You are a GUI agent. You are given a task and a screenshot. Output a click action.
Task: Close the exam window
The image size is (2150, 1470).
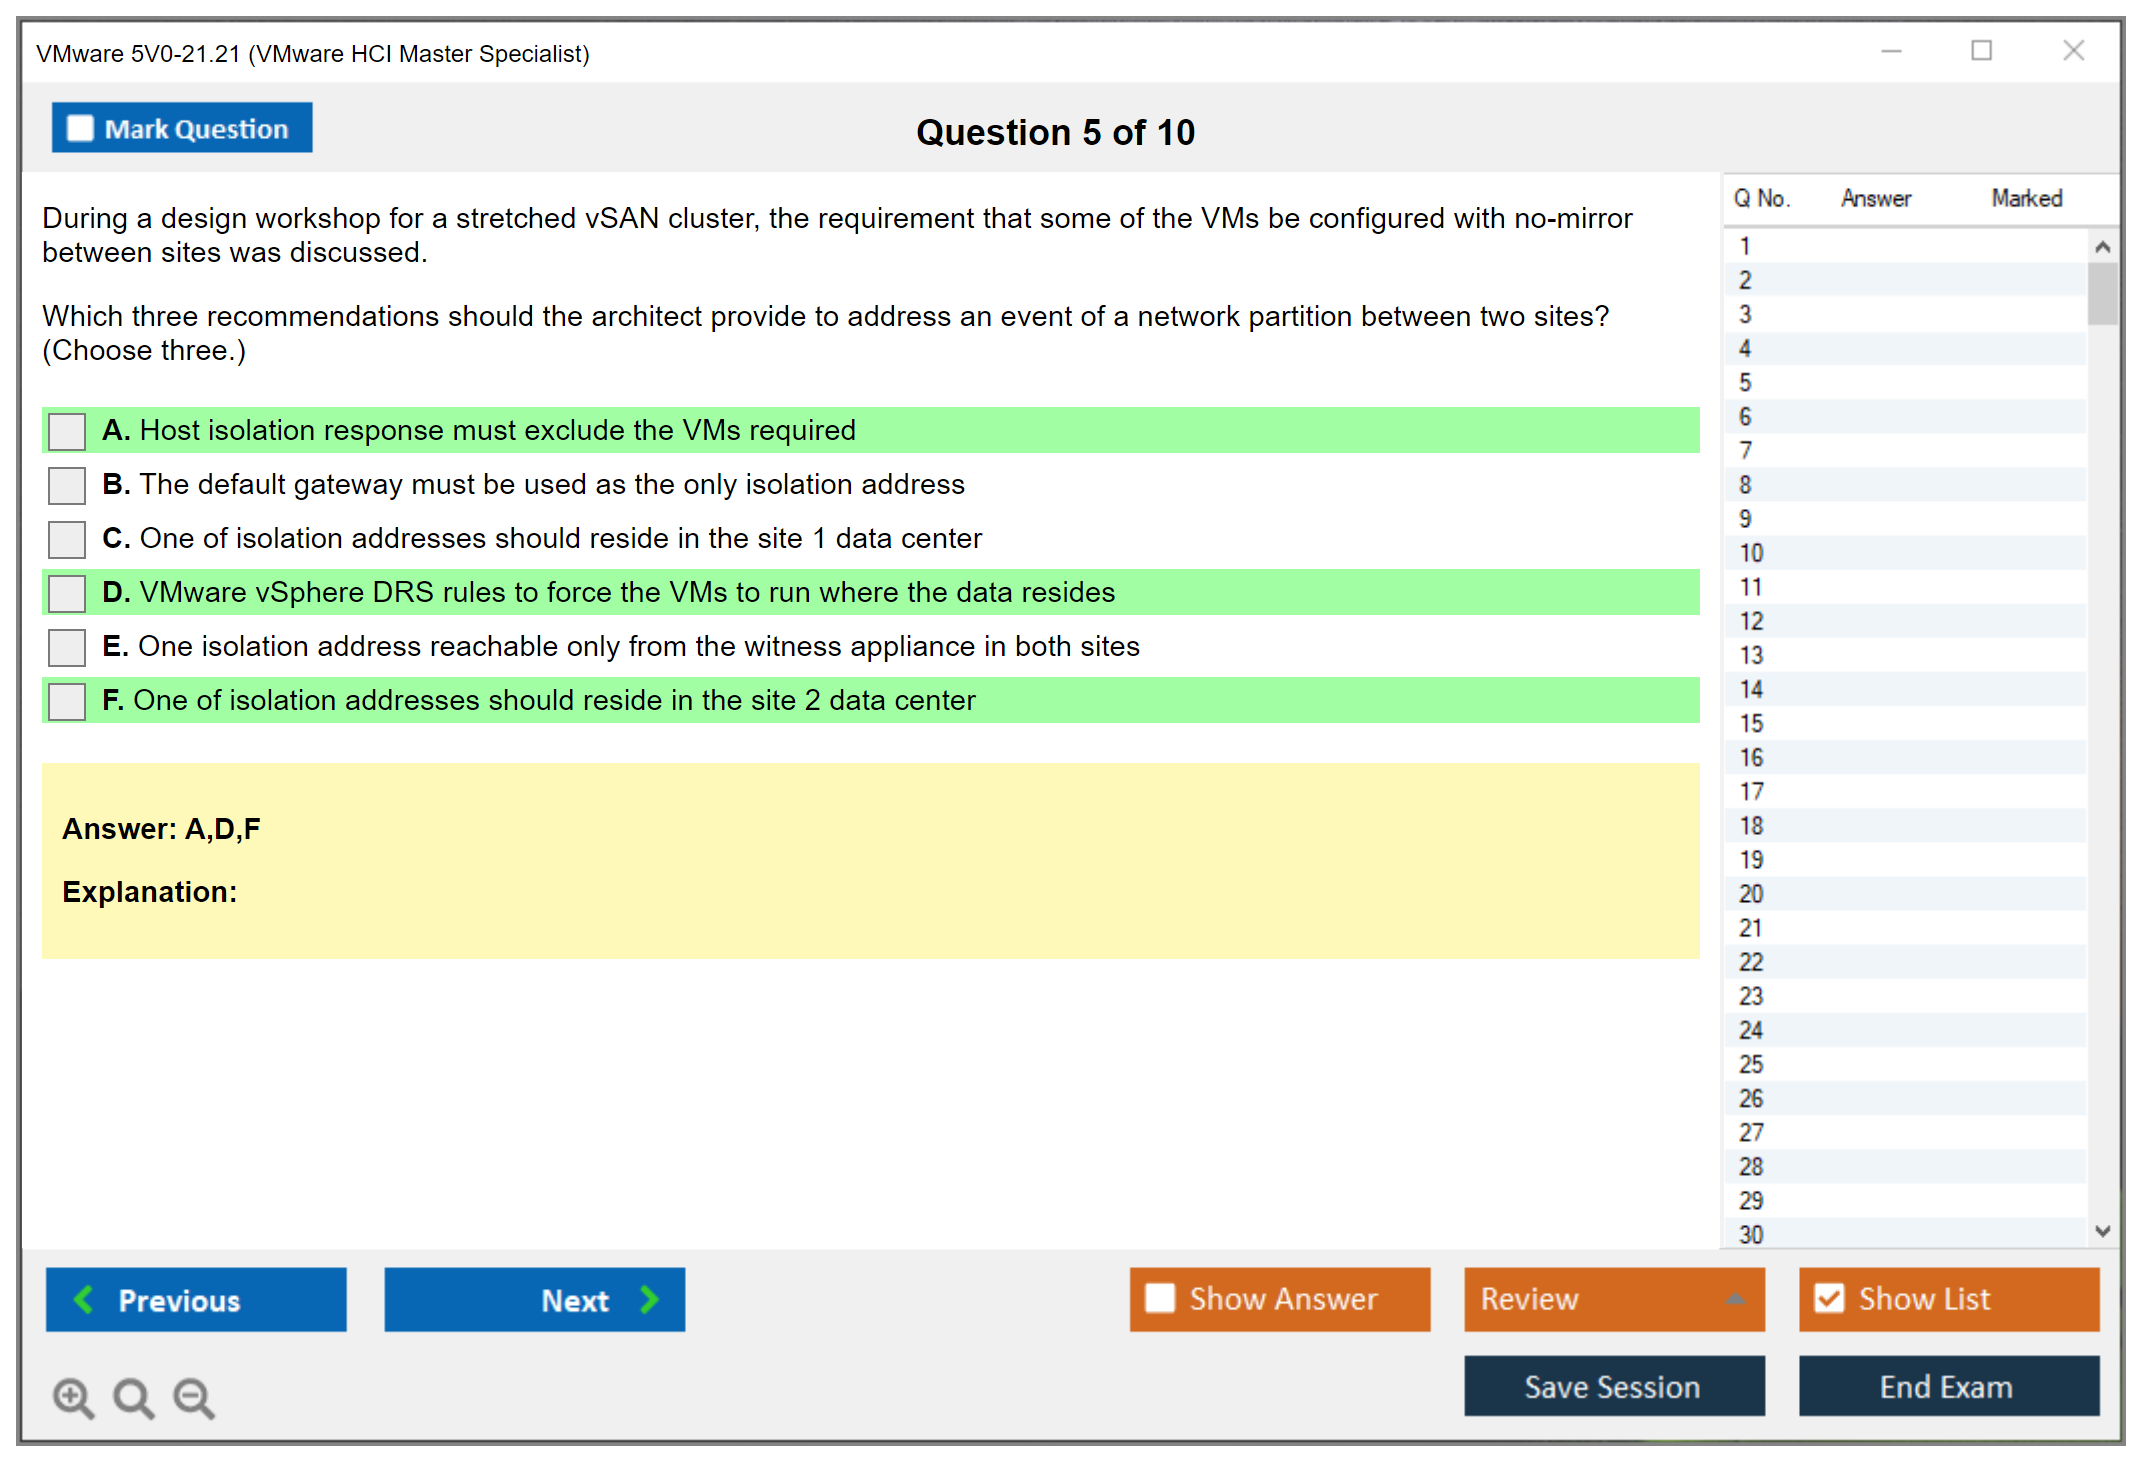[x=2073, y=51]
